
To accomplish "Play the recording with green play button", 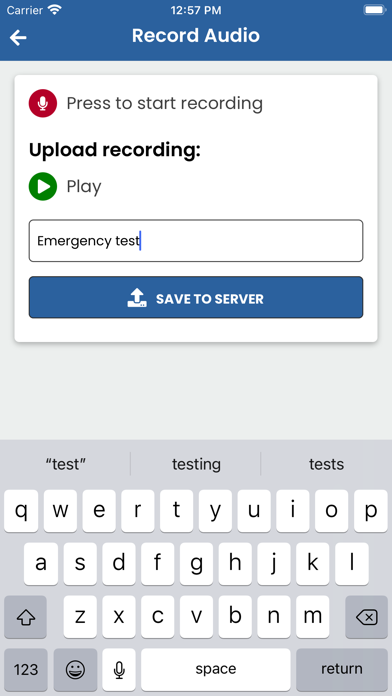I will click(43, 186).
